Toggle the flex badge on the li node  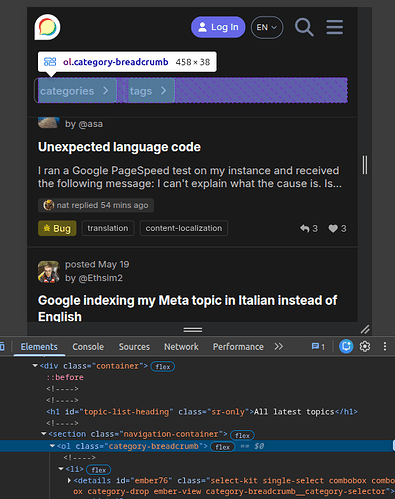tap(99, 470)
